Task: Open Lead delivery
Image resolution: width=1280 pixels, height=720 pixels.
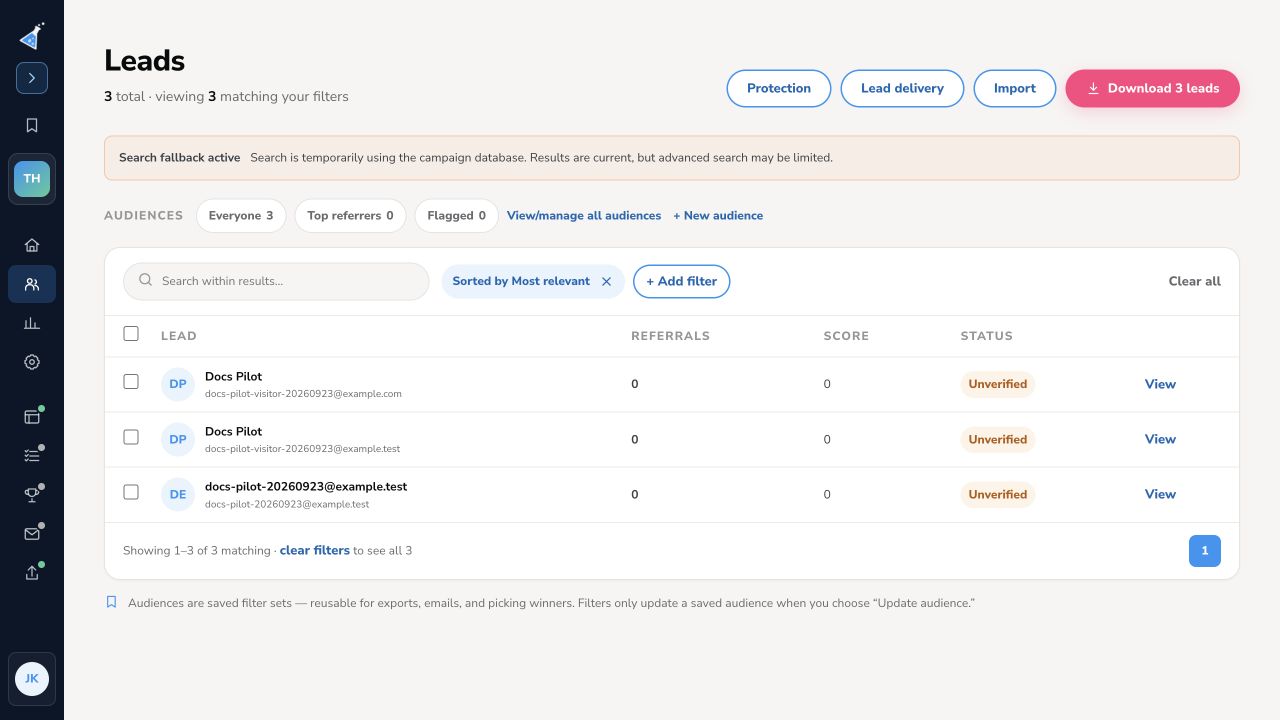Action: [x=902, y=88]
